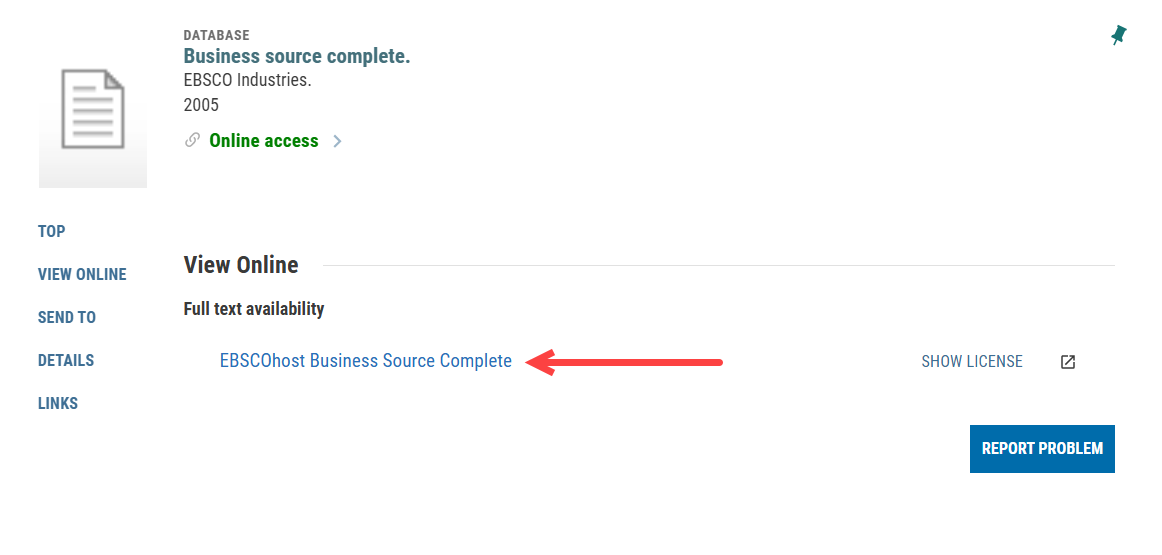Viewport: 1162px width, 555px height.
Task: Click the publication year 2005
Action: pos(201,105)
